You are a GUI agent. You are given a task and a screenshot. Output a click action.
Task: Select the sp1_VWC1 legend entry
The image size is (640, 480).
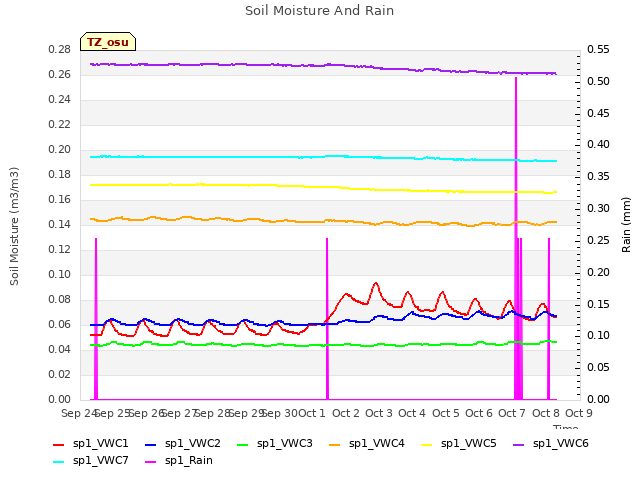coord(91,444)
